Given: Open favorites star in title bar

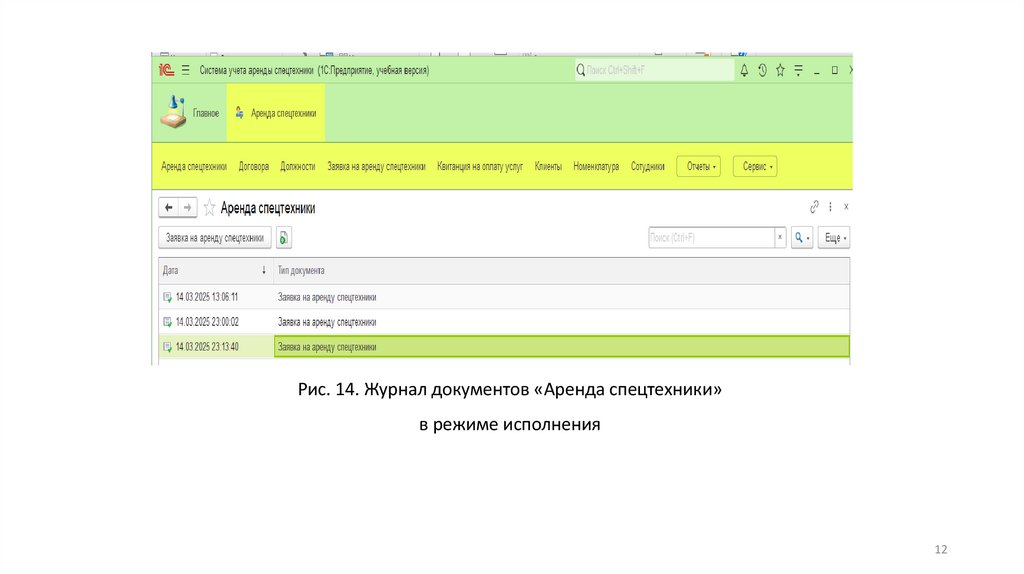Looking at the screenshot, I should pyautogui.click(x=780, y=70).
